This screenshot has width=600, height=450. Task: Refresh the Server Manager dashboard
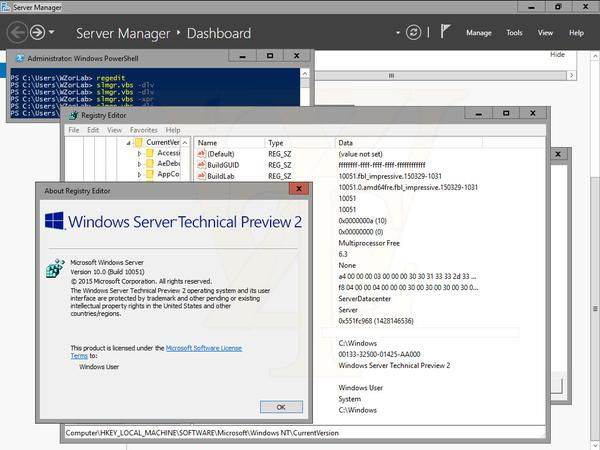coord(413,33)
